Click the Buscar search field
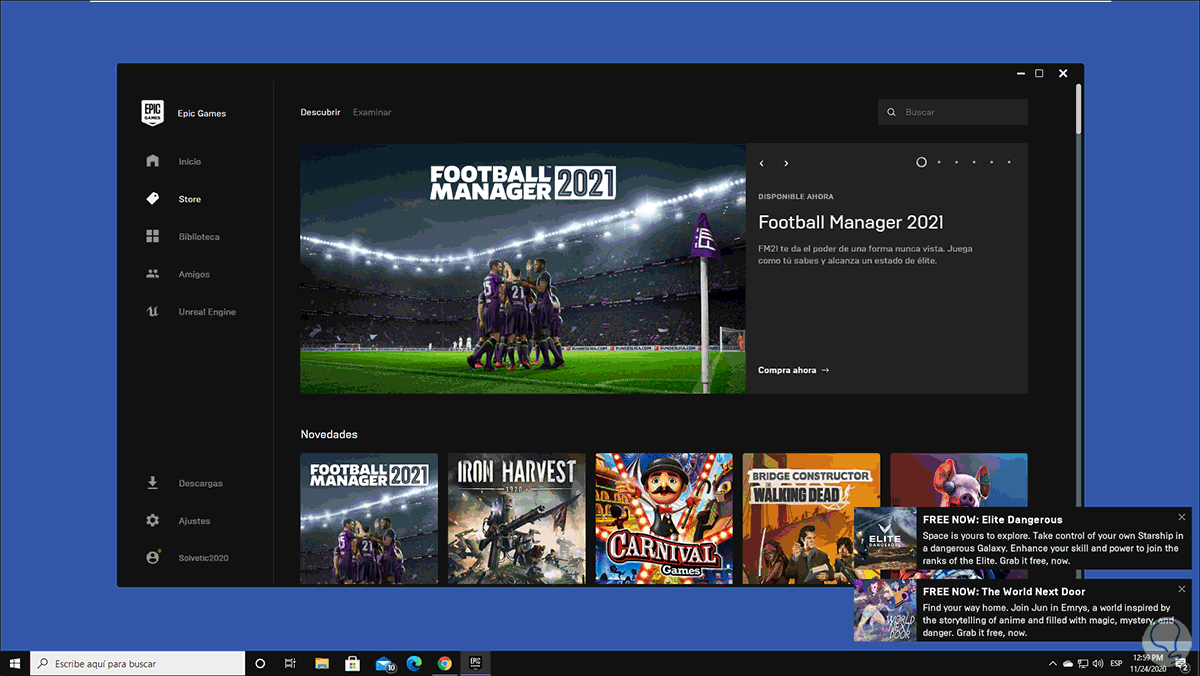 [953, 112]
